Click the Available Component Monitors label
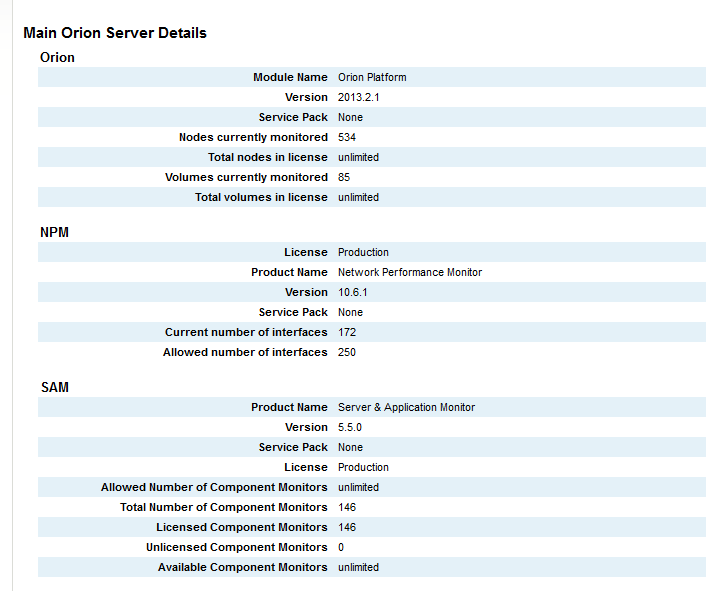The width and height of the screenshot is (706, 591). click(x=242, y=567)
